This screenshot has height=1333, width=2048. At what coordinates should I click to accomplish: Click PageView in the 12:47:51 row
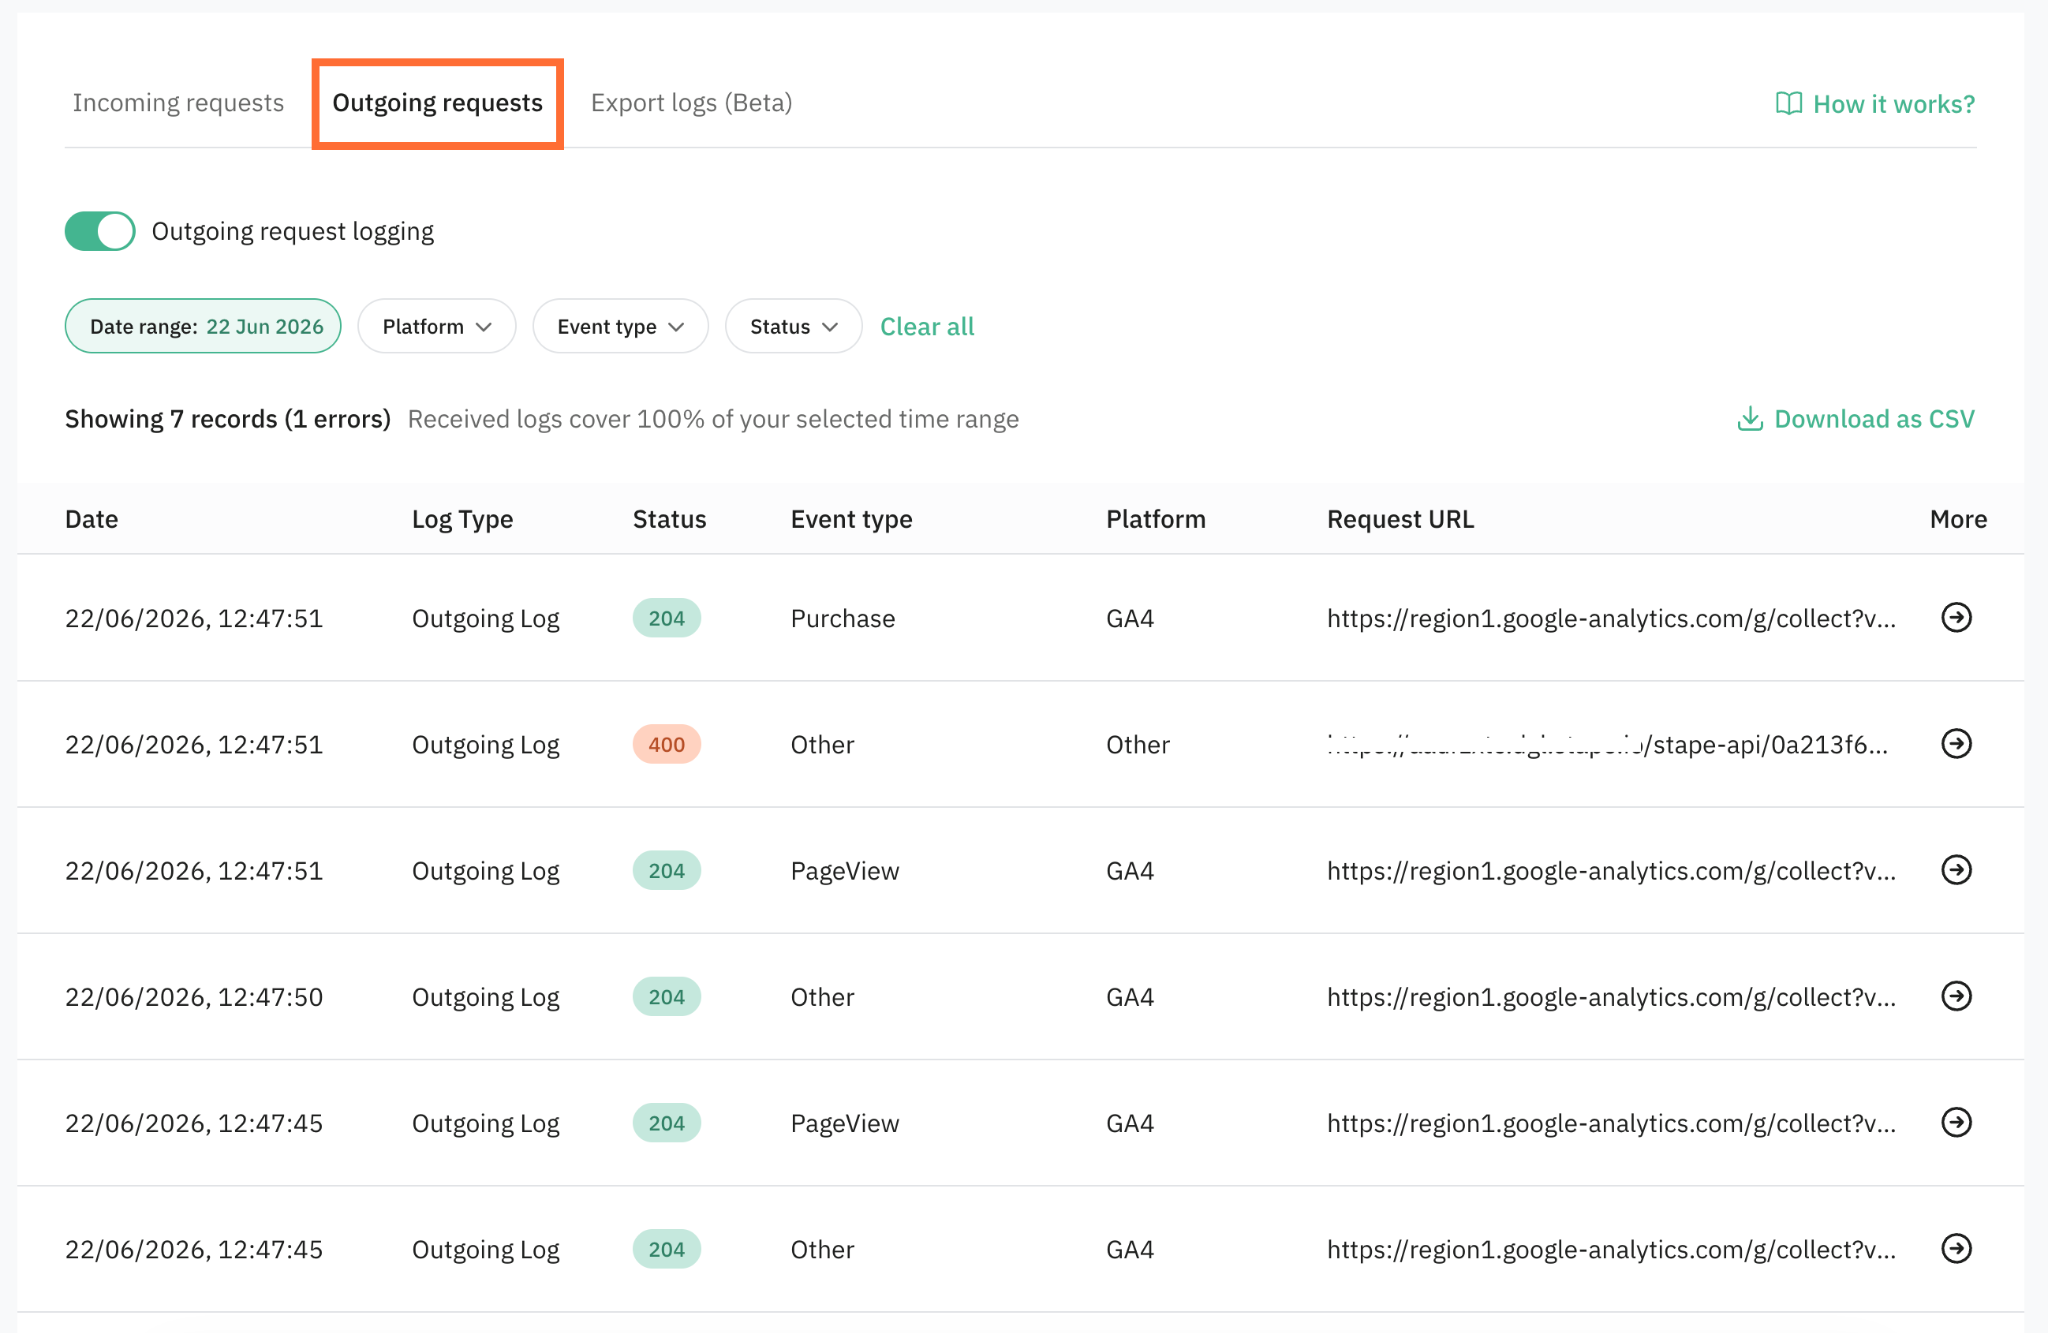point(844,871)
